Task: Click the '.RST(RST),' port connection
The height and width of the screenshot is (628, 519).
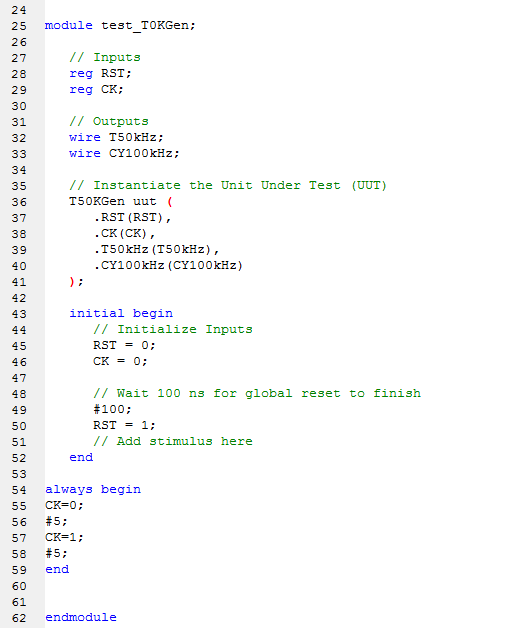Action: 132,217
